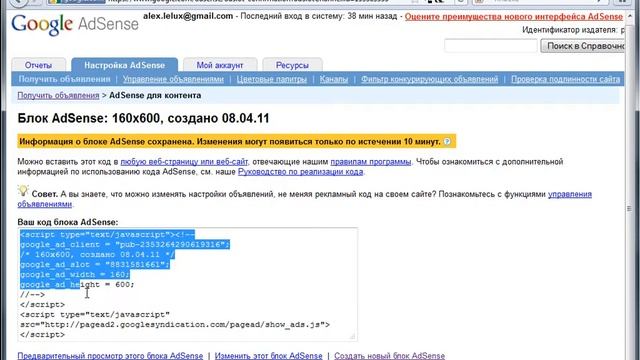Open the правилам программы link
The width and height of the screenshot is (640, 360).
[x=371, y=162]
